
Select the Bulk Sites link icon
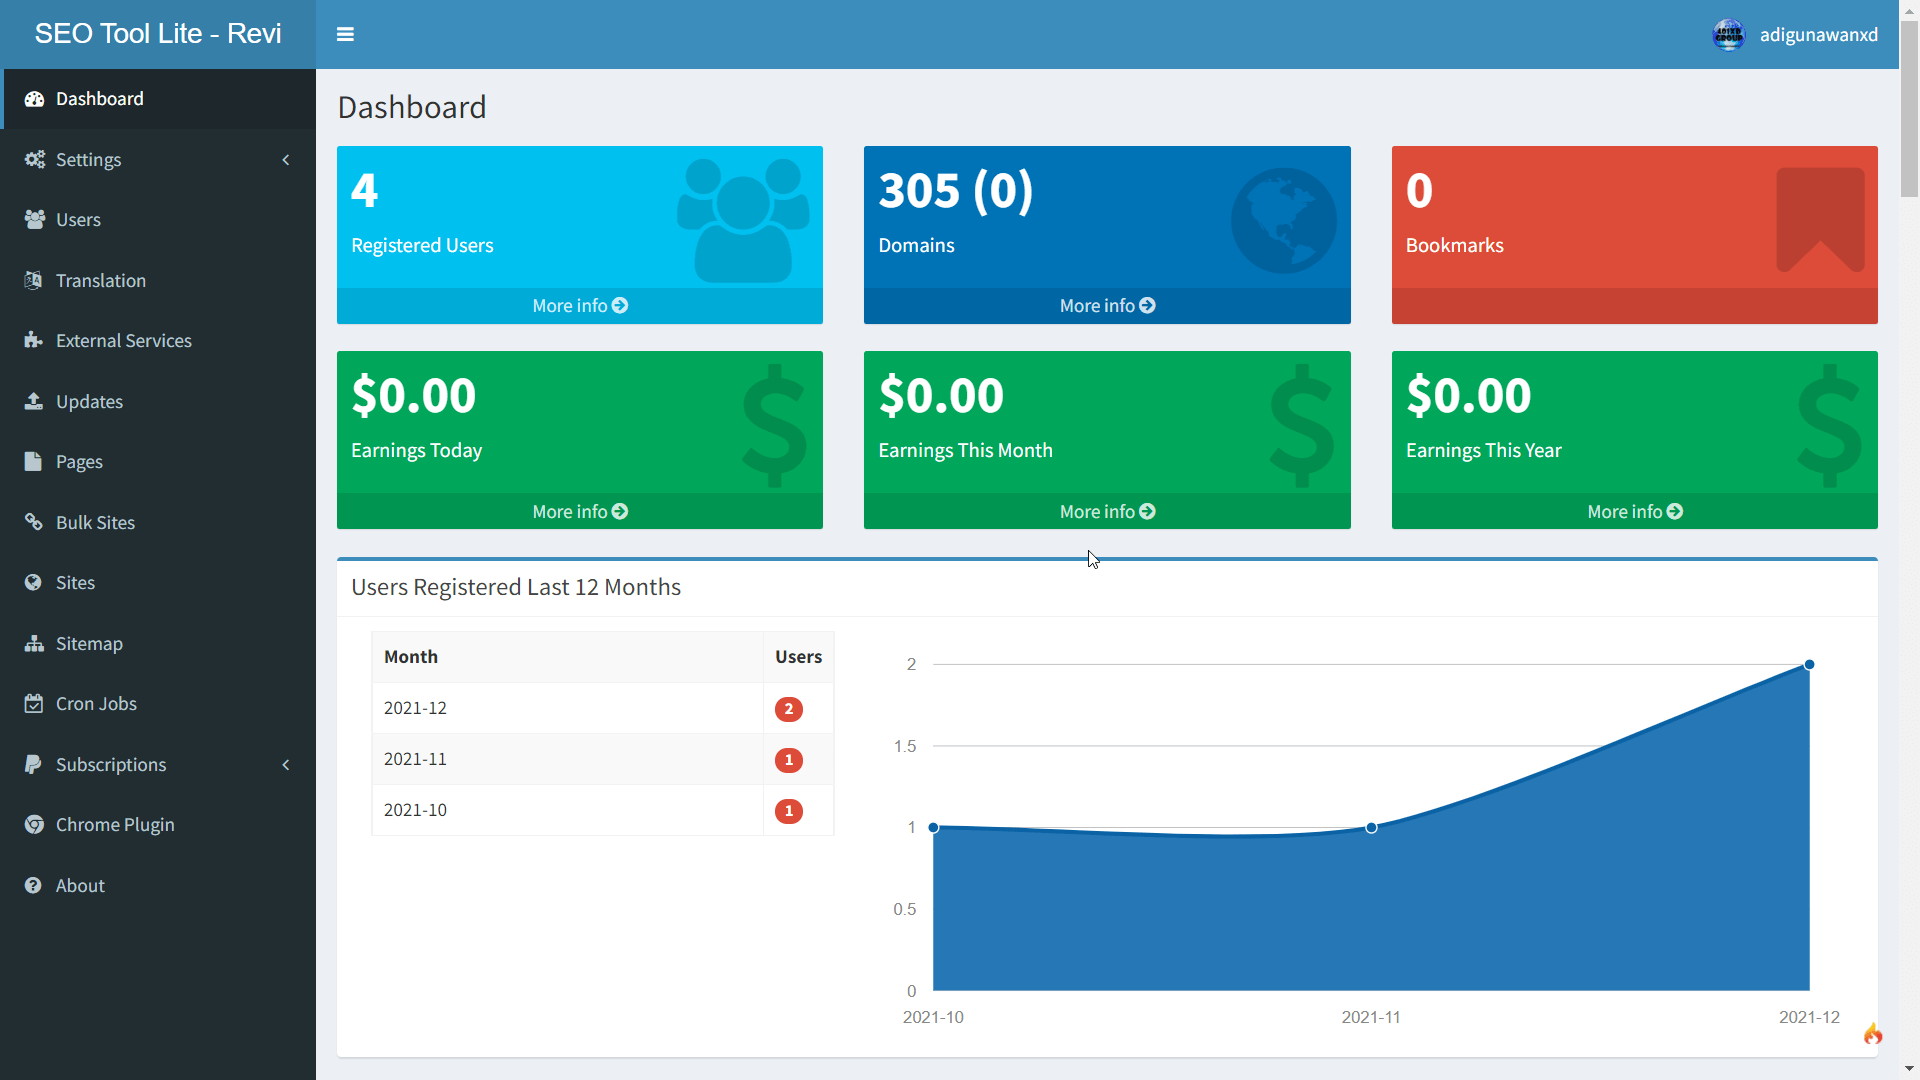(34, 522)
